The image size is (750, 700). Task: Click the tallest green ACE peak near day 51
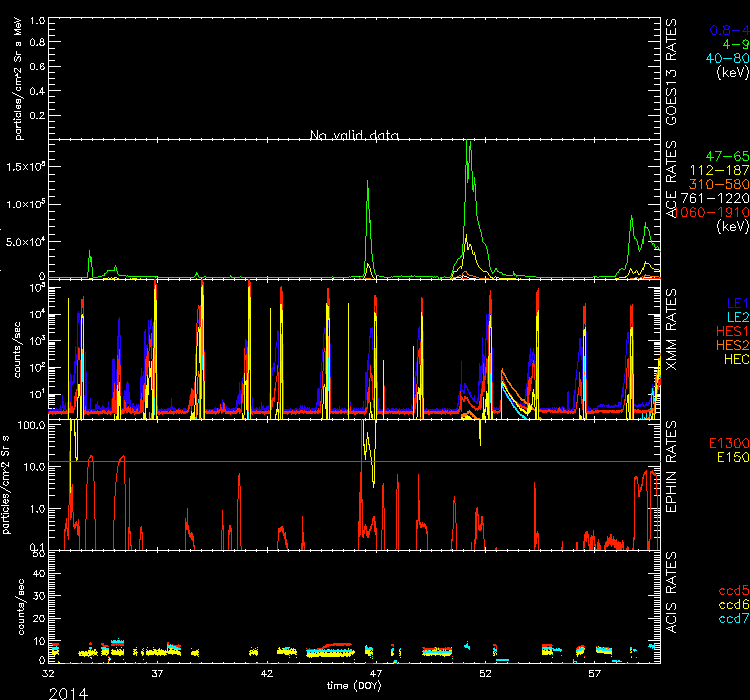pos(468,143)
